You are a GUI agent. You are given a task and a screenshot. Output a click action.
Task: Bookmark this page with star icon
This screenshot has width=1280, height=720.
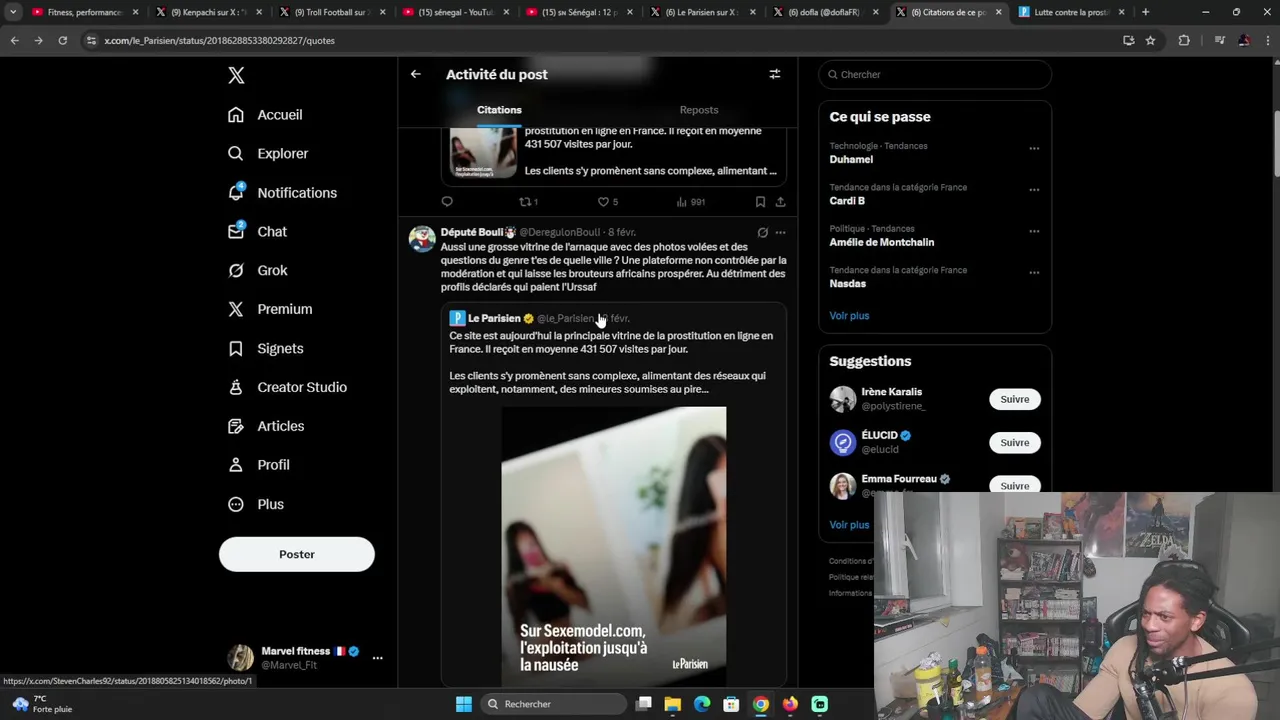point(1150,40)
